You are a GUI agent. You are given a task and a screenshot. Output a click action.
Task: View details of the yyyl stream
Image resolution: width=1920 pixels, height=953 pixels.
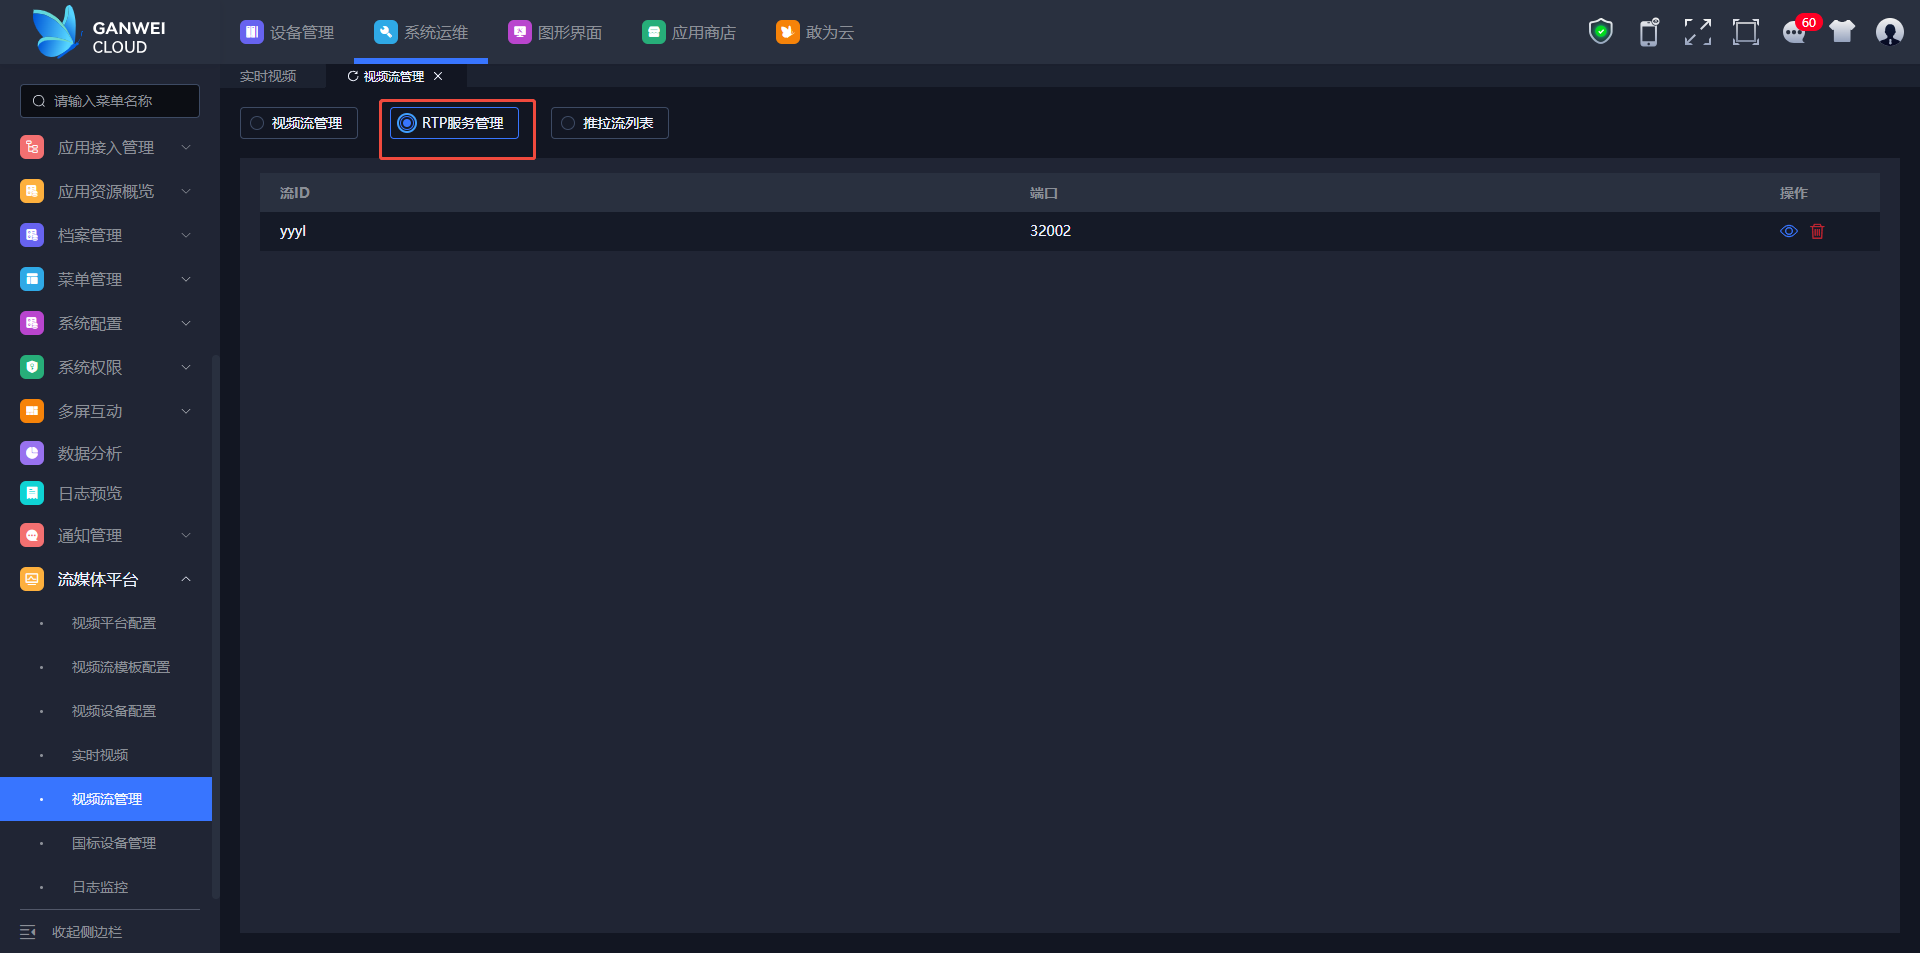click(1789, 231)
